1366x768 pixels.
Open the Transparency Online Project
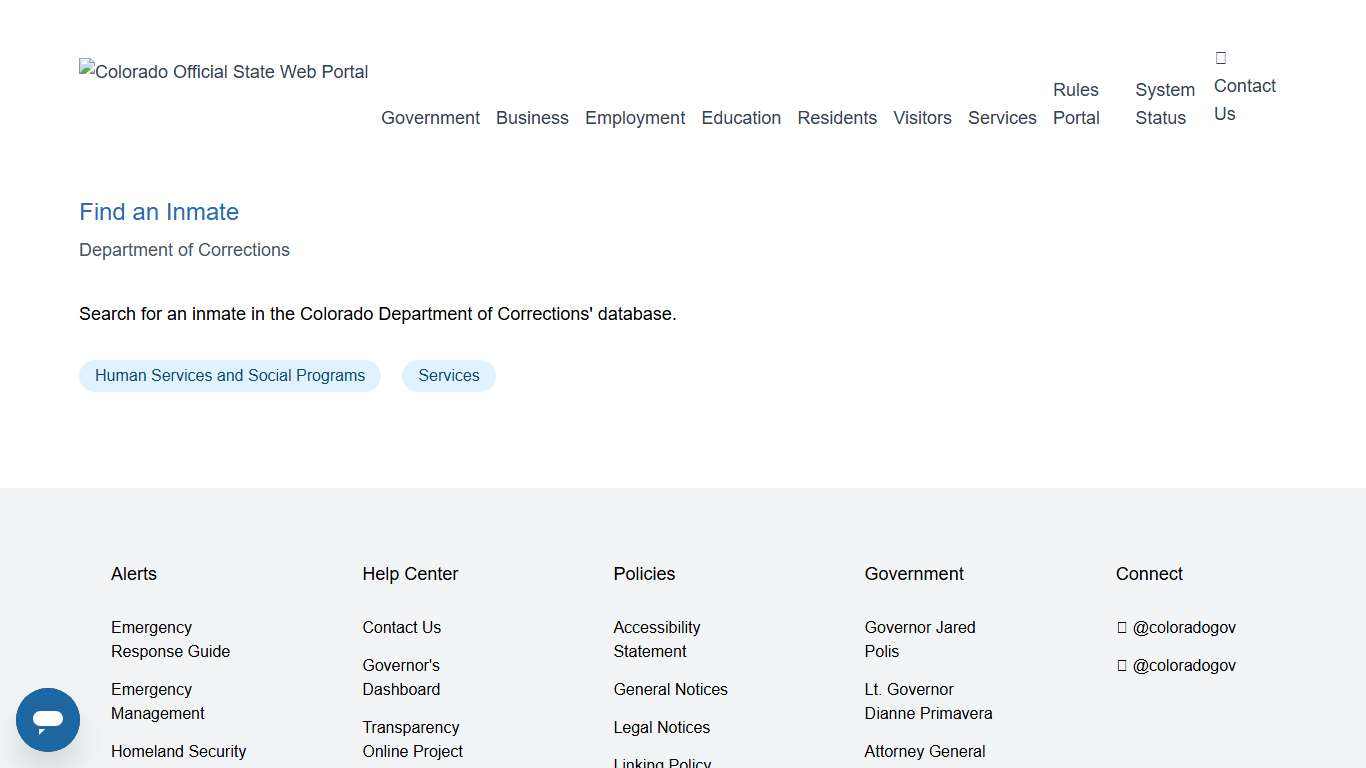tap(412, 739)
